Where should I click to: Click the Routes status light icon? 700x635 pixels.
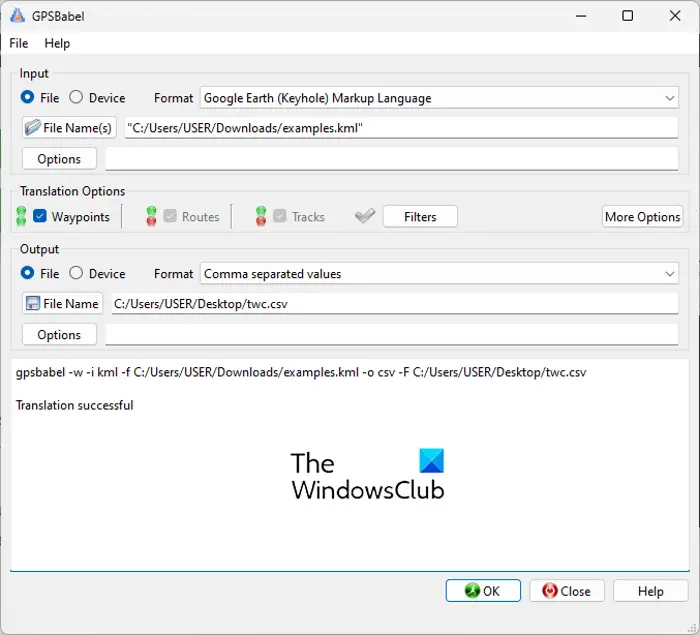[x=151, y=216]
